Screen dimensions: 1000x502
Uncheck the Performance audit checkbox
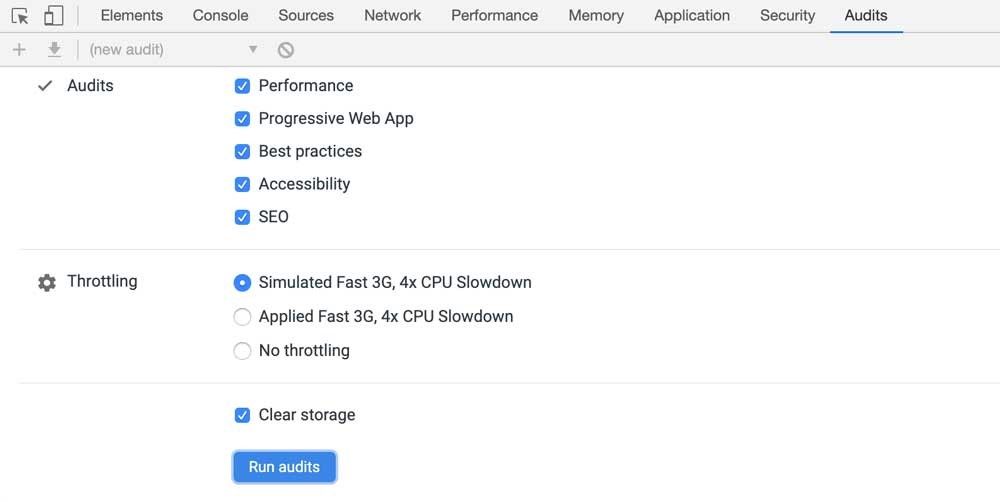tap(242, 86)
